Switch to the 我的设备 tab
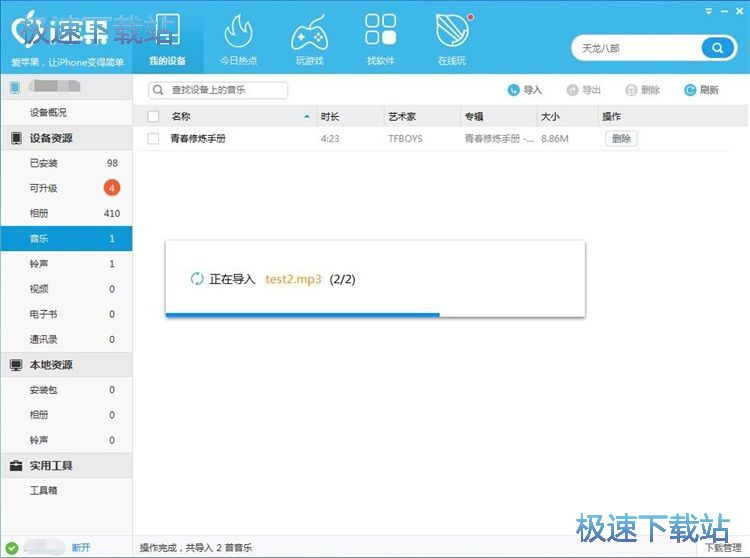This screenshot has height=558, width=750. pyautogui.click(x=167, y=38)
